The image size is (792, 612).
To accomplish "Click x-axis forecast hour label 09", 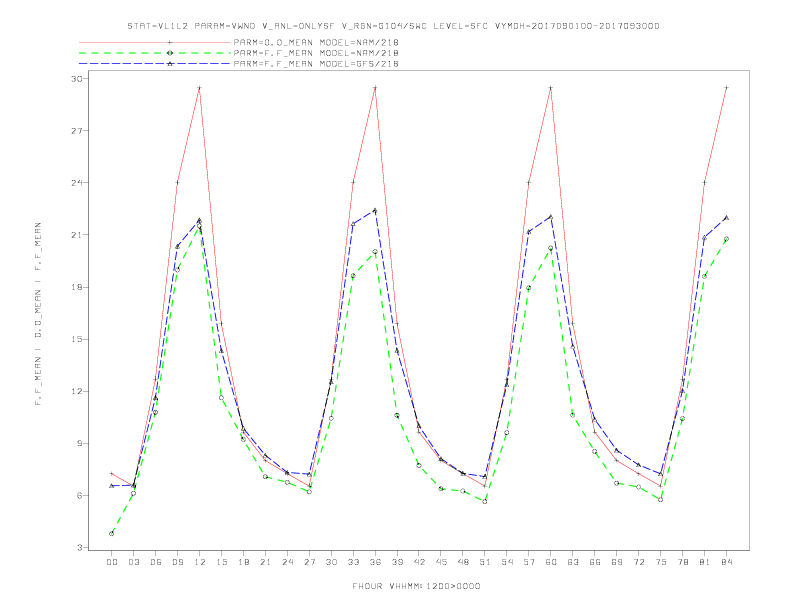I will click(x=177, y=562).
